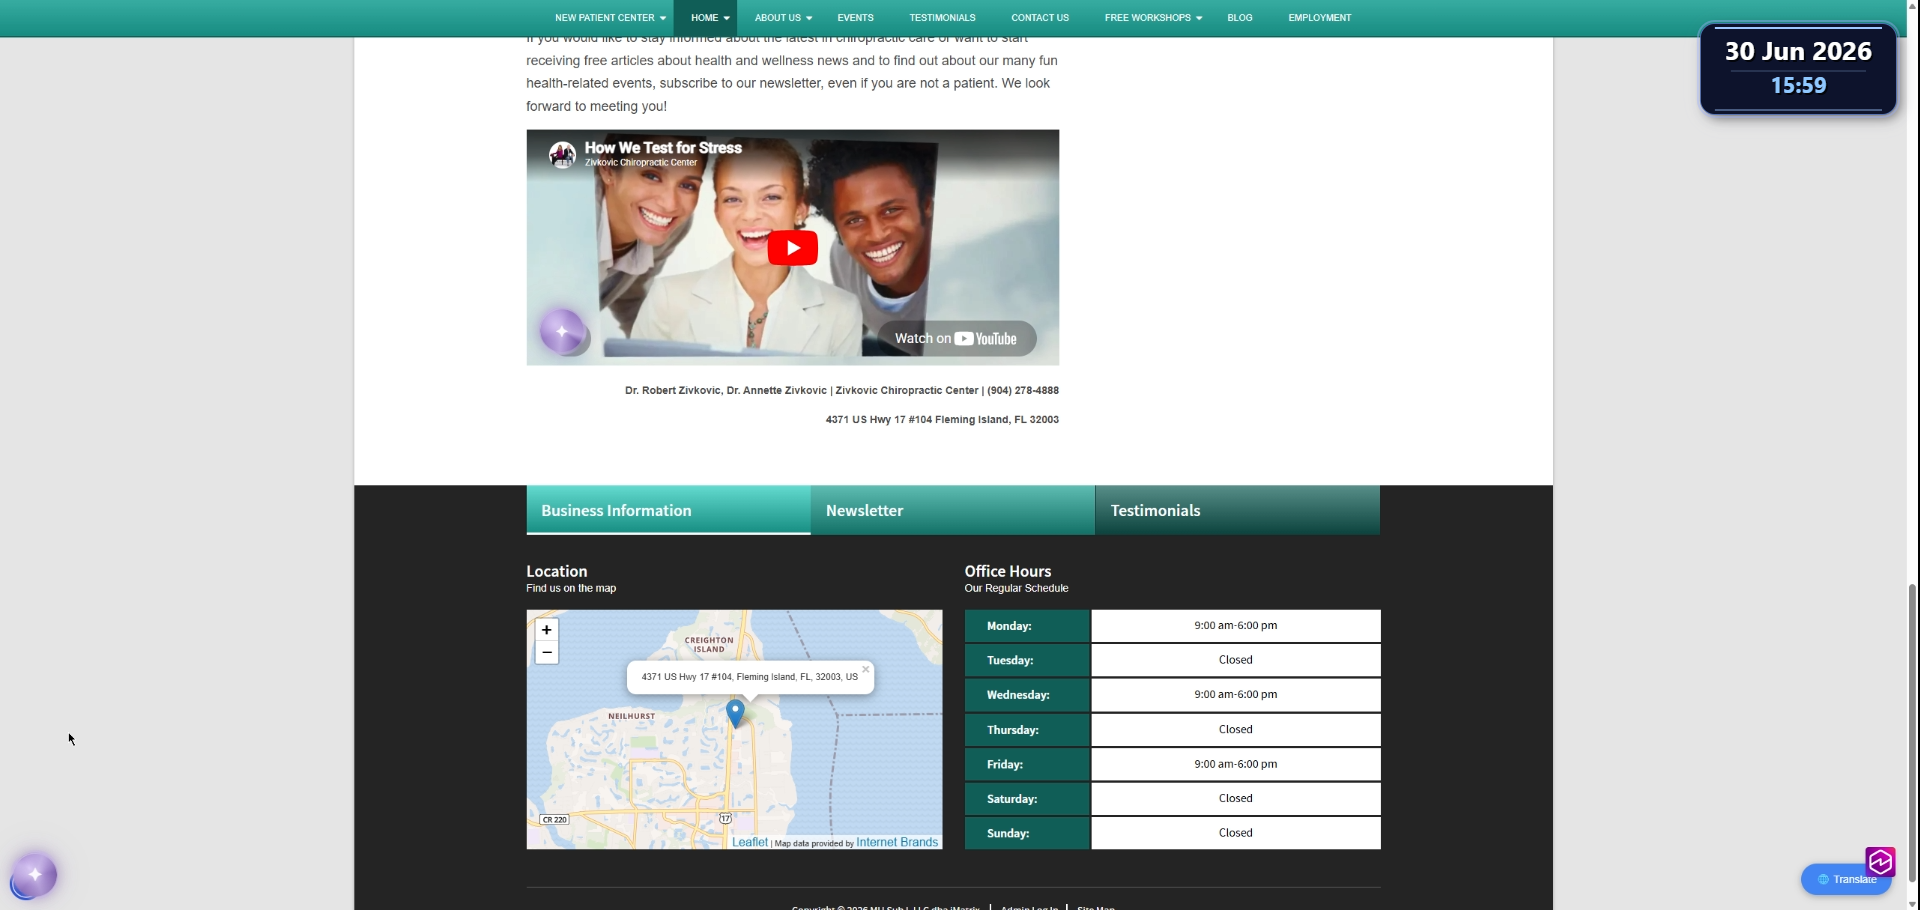Image resolution: width=1920 pixels, height=910 pixels.
Task: Click the scrollbar down arrow
Action: tap(1912, 904)
